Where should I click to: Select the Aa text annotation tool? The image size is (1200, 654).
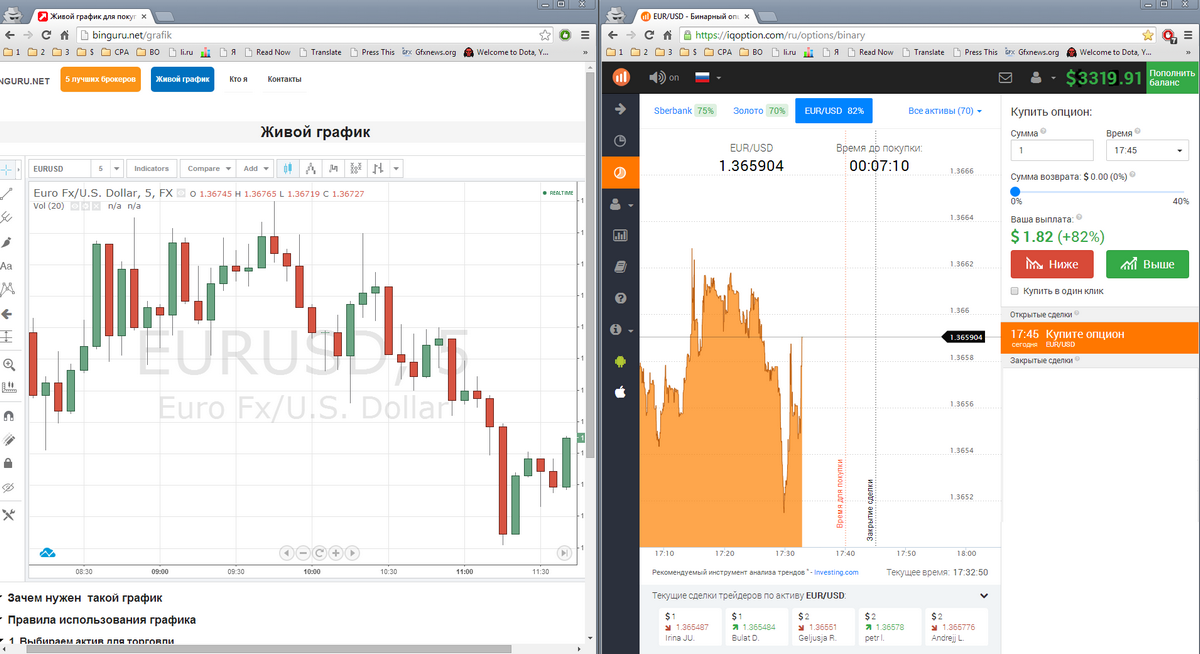[x=7, y=266]
